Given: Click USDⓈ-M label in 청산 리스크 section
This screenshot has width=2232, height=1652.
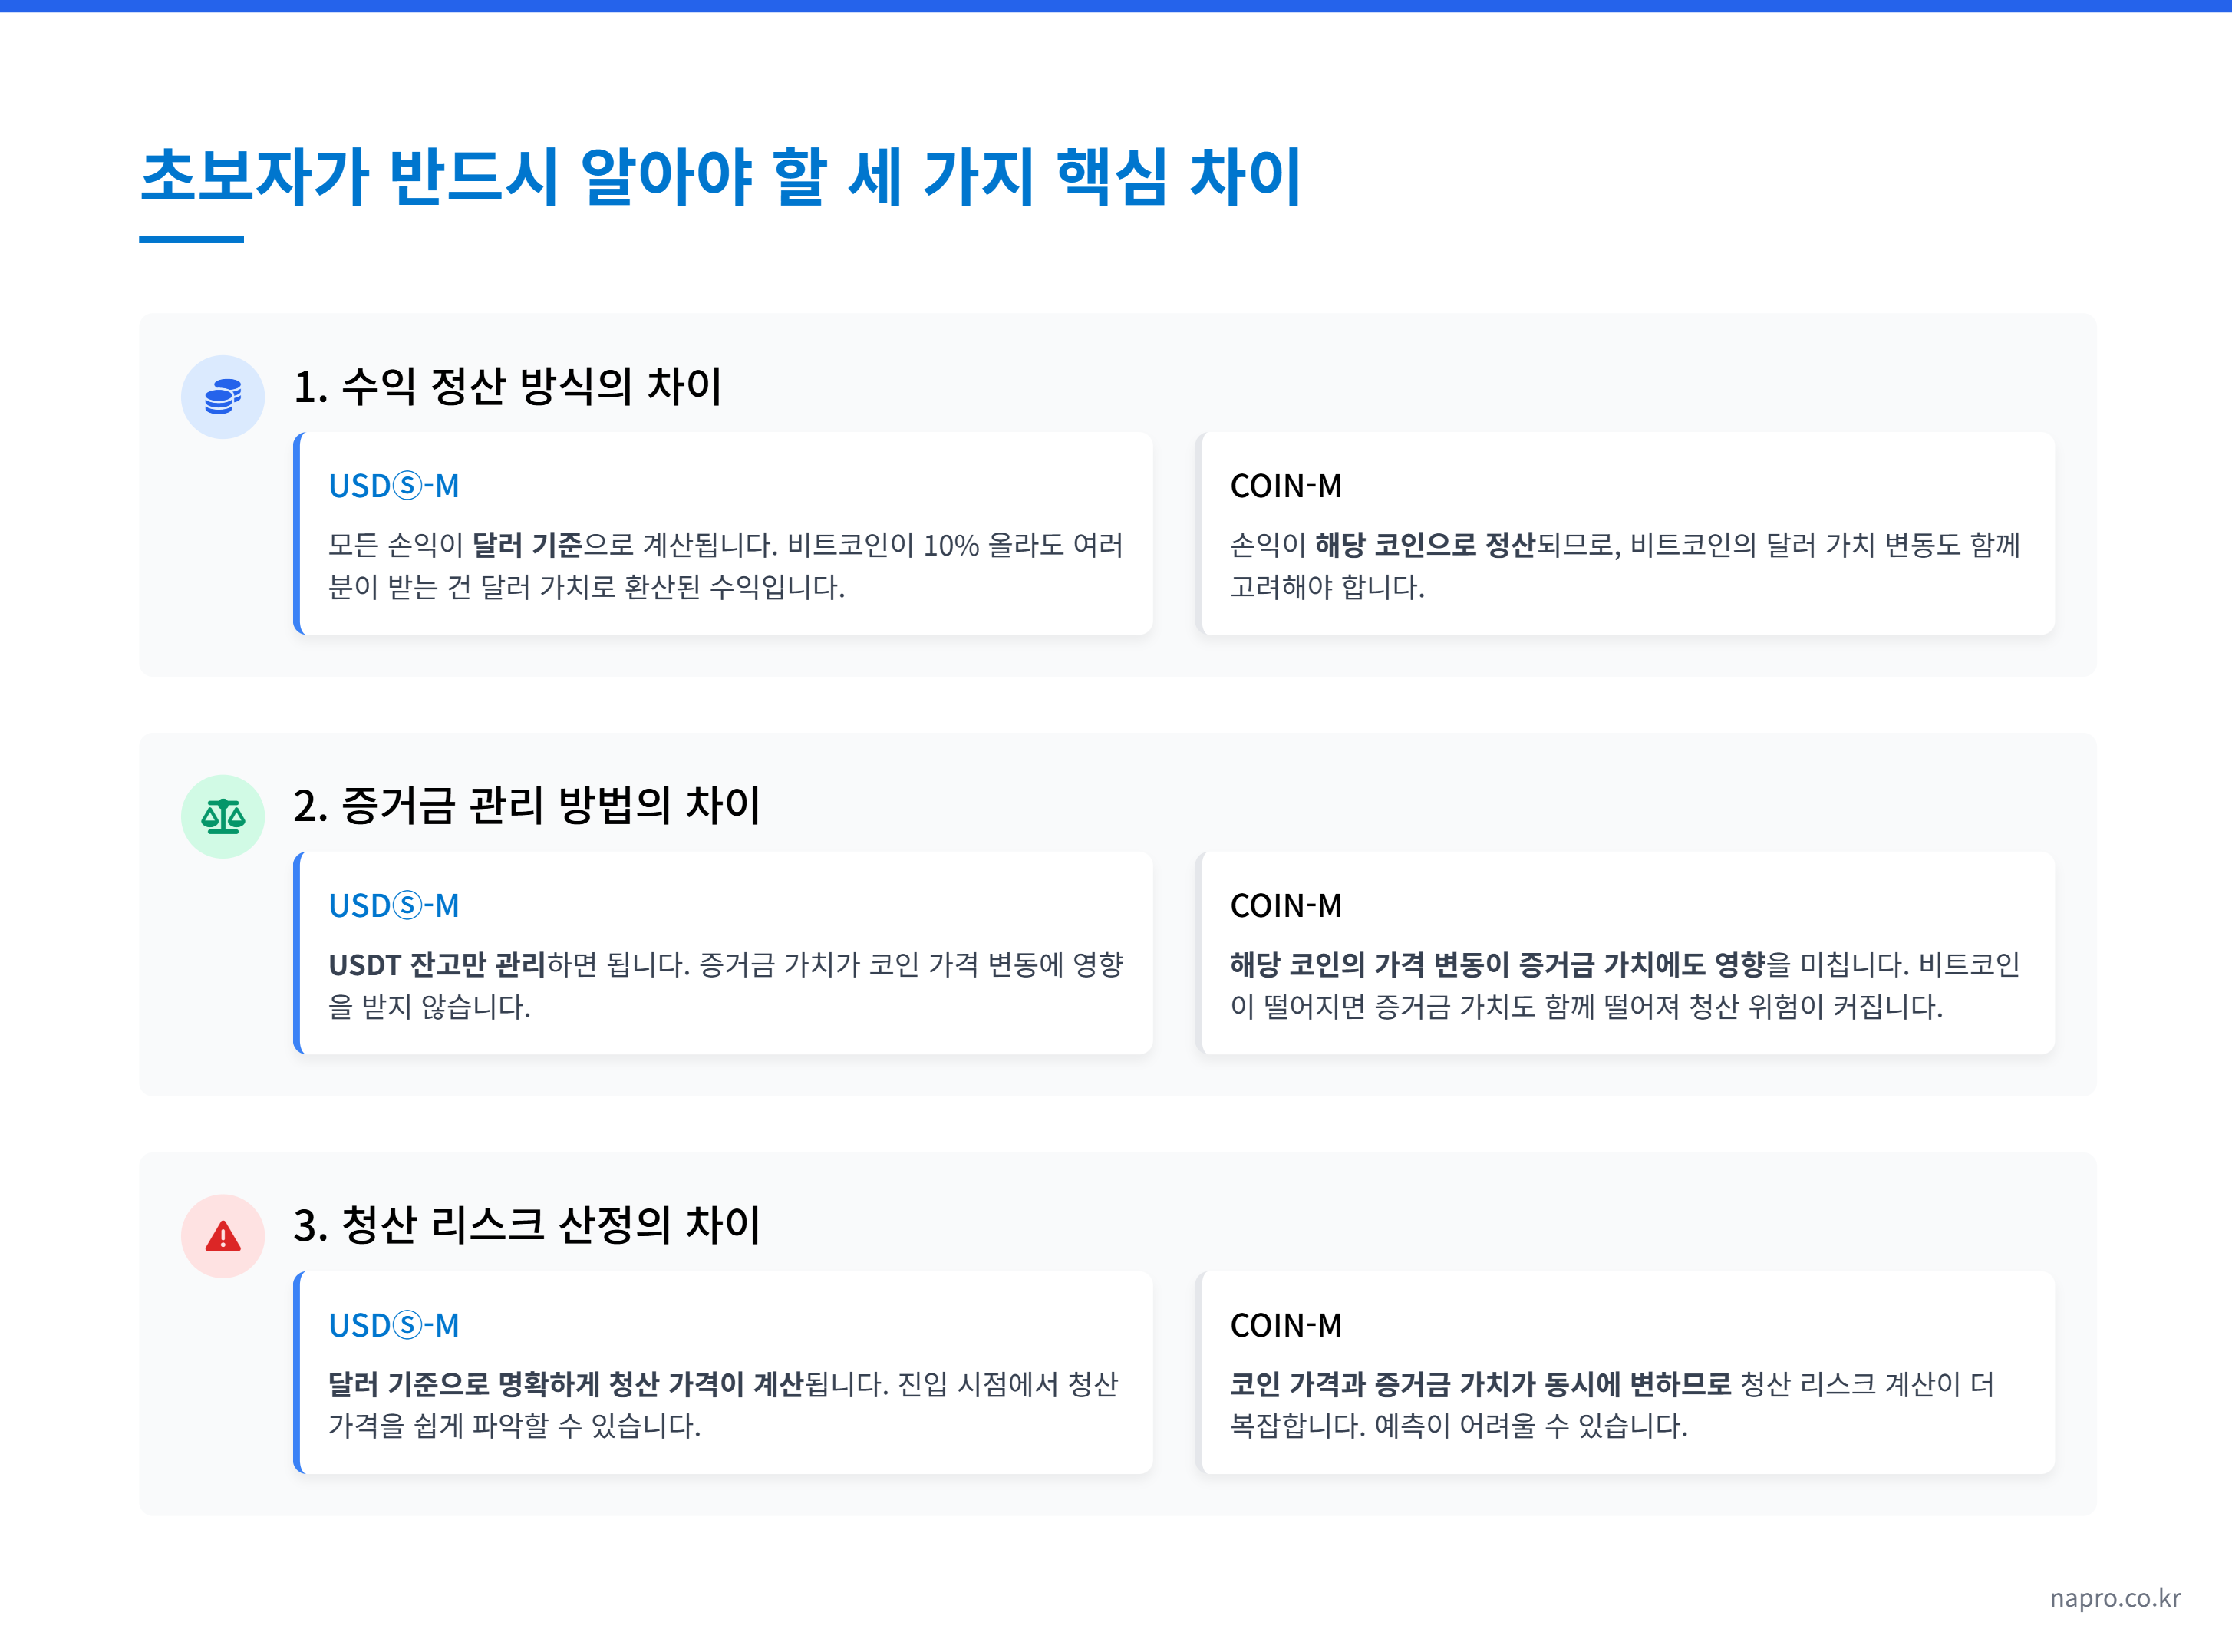Looking at the screenshot, I should pyautogui.click(x=394, y=1325).
